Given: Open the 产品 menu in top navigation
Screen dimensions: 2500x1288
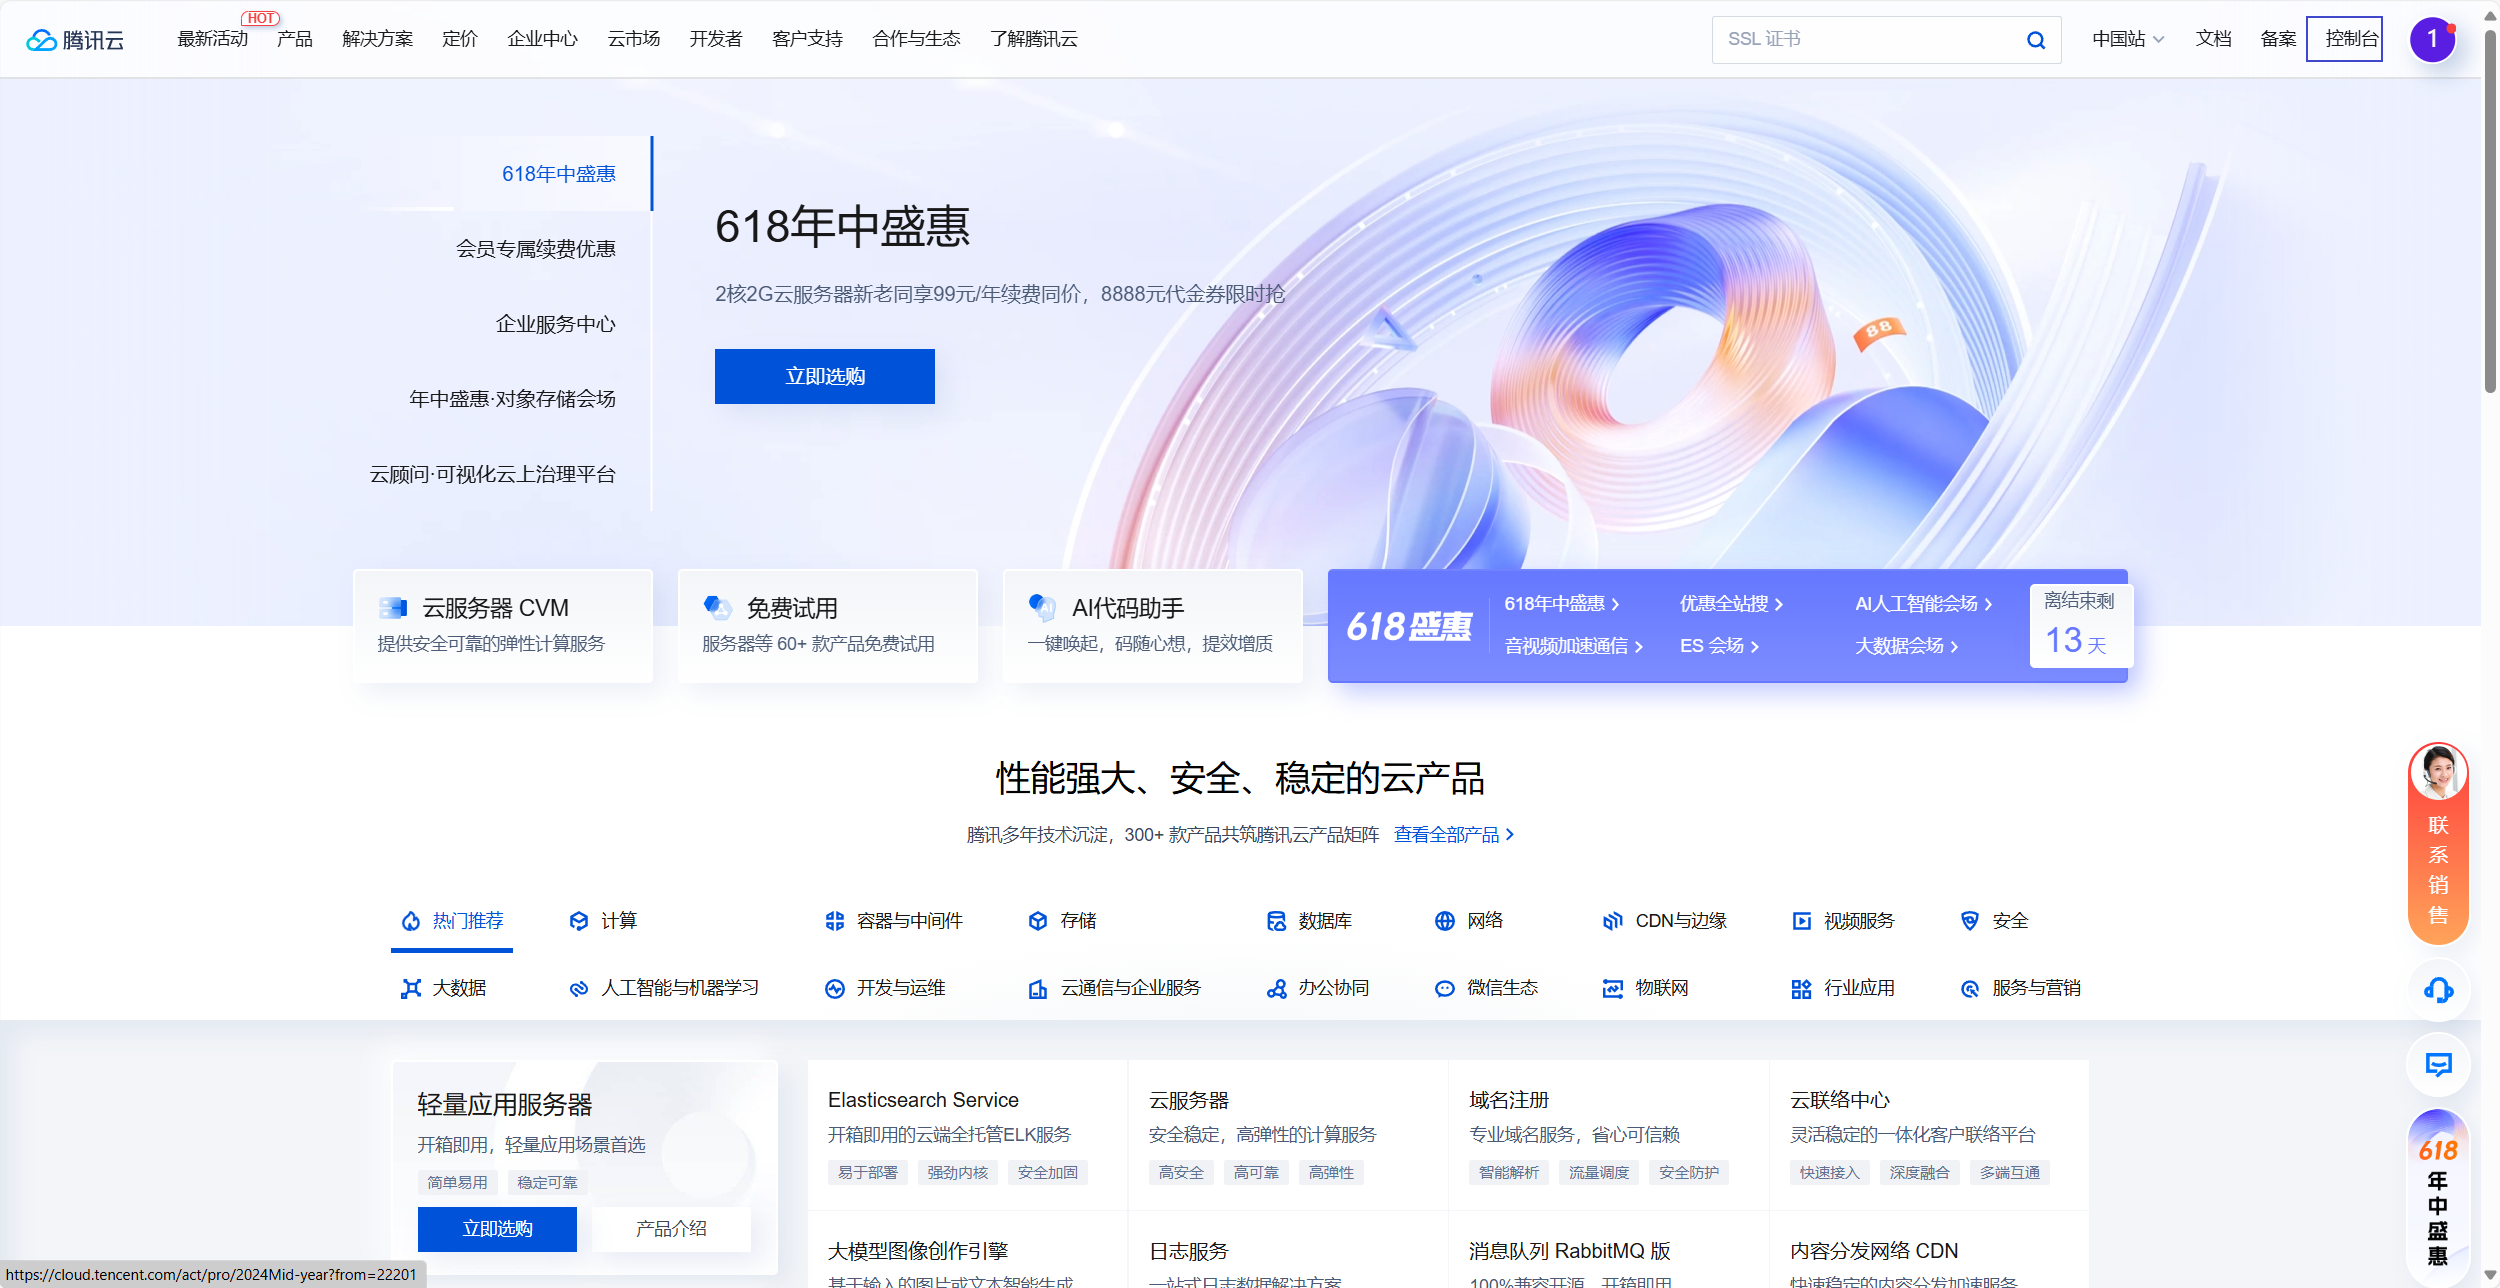Looking at the screenshot, I should click(x=295, y=39).
